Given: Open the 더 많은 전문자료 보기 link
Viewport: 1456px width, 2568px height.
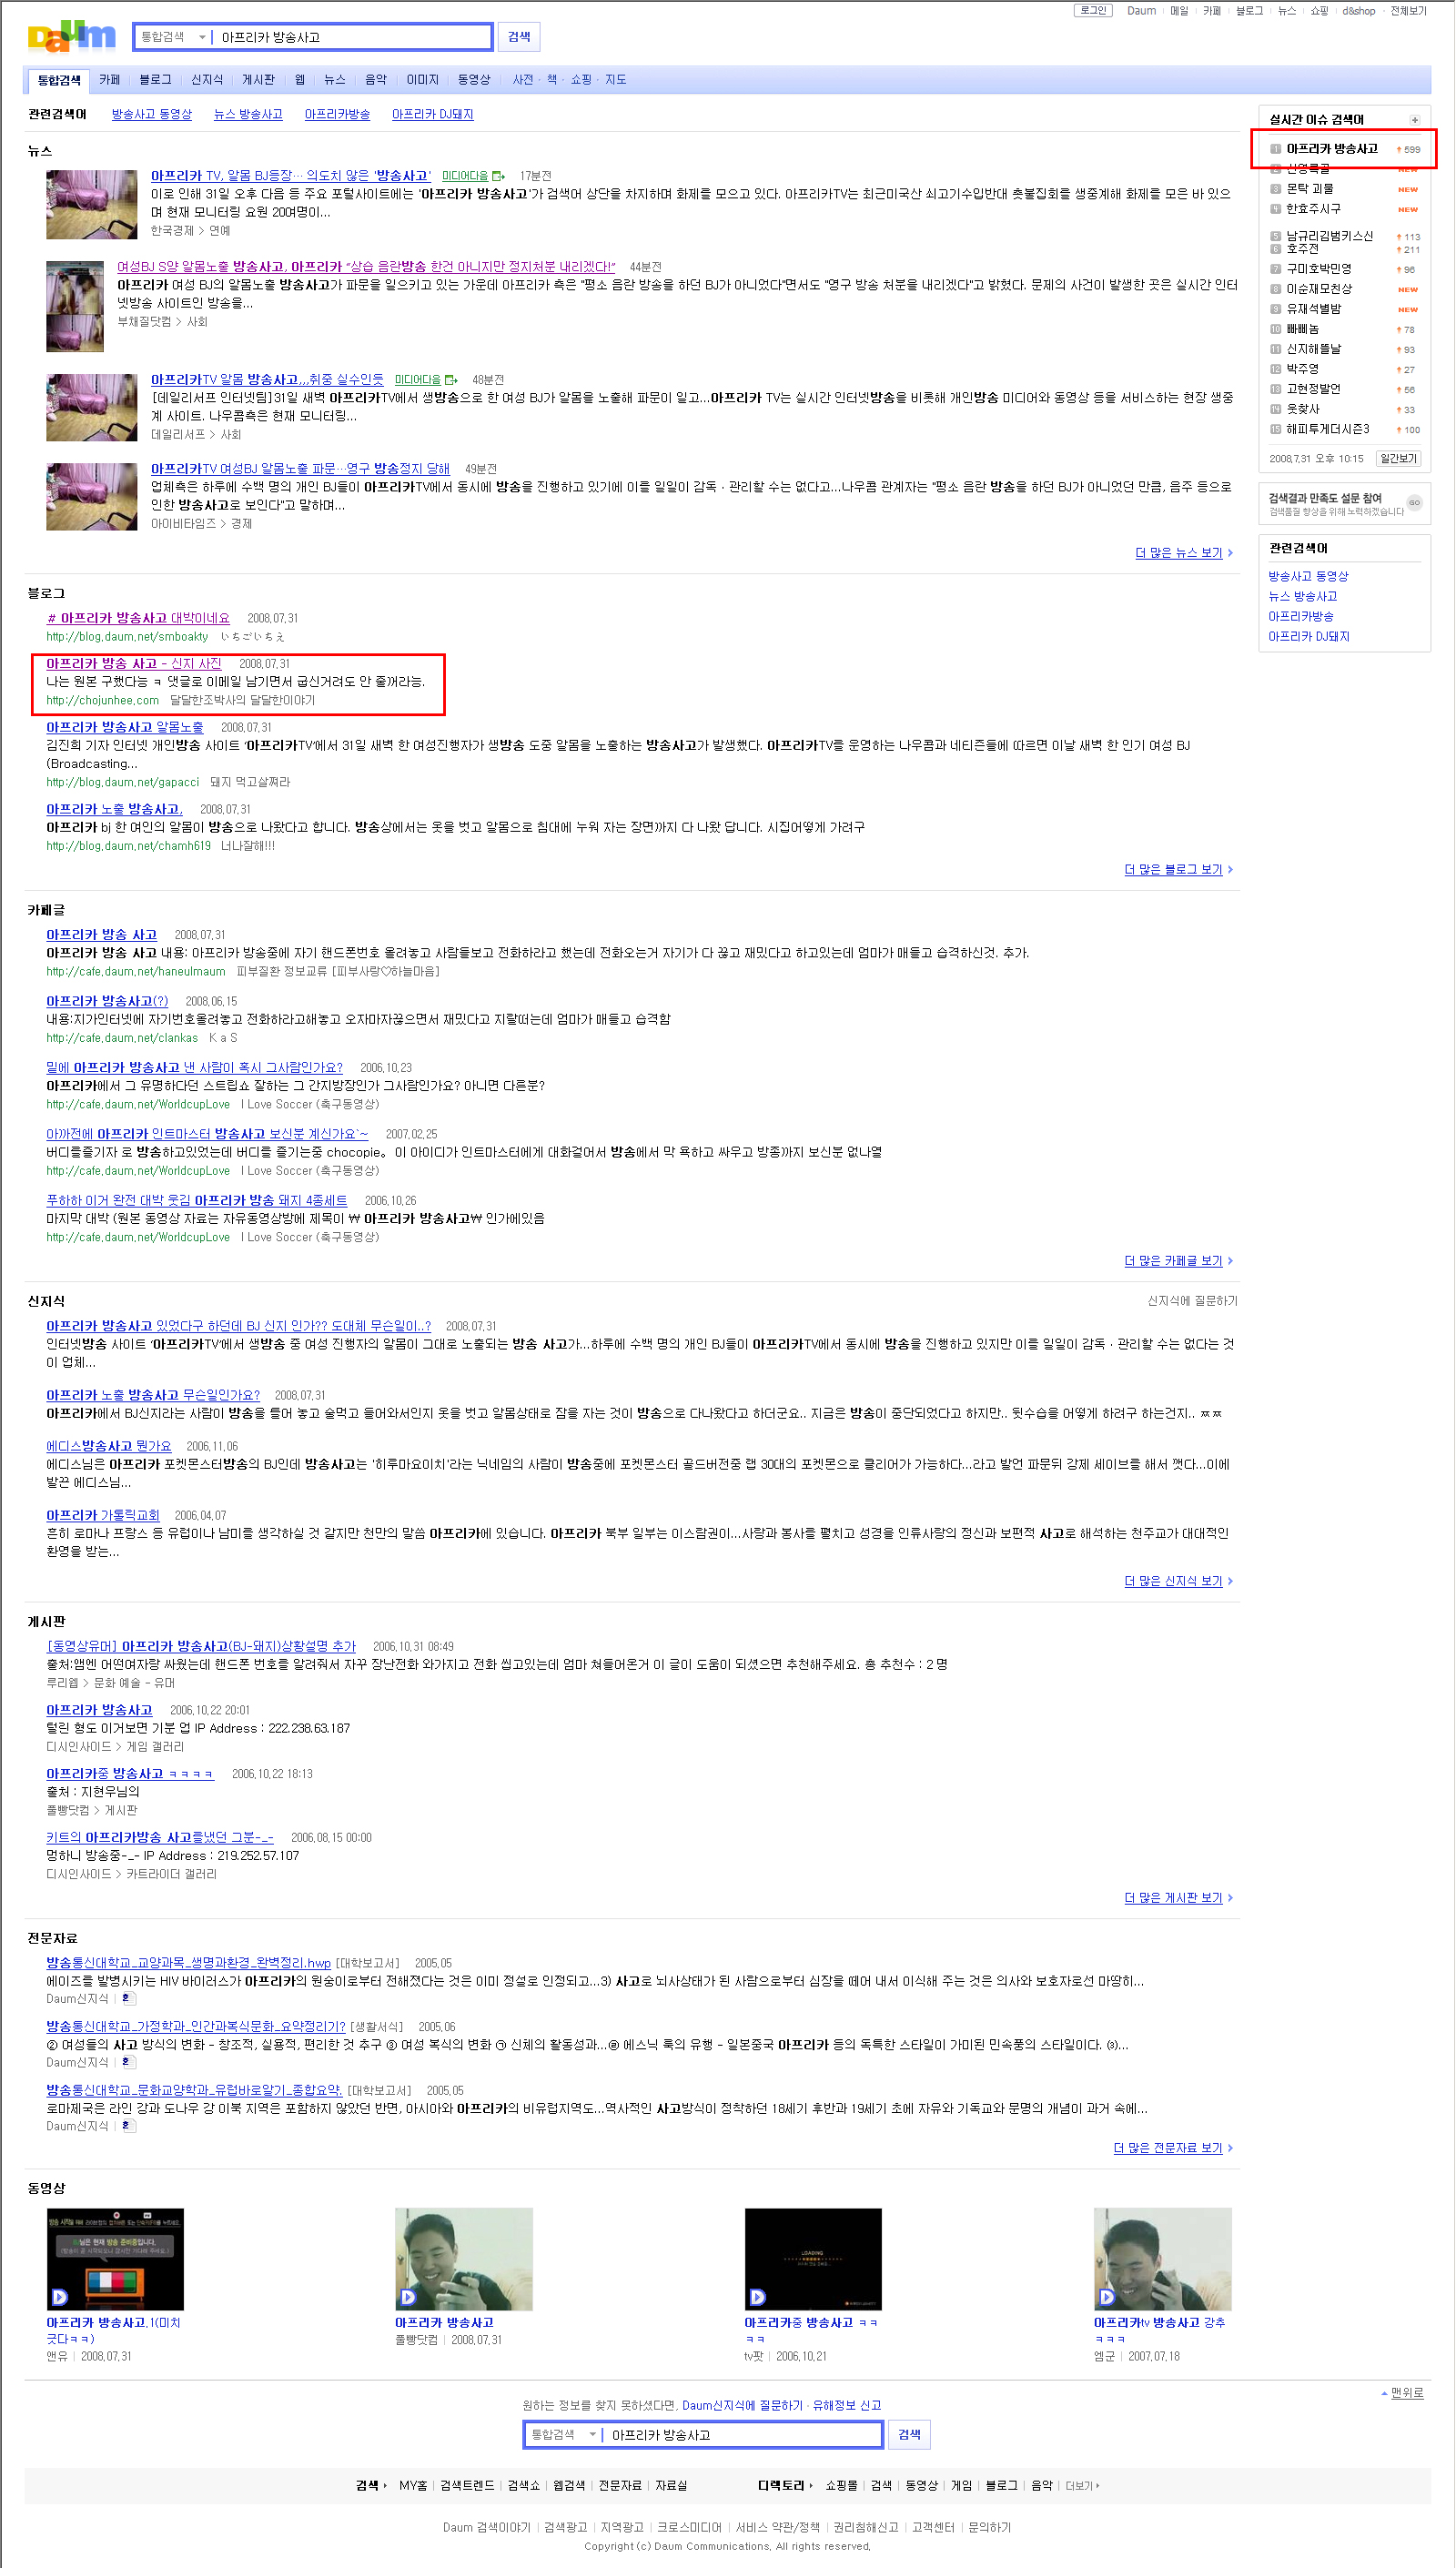Looking at the screenshot, I should tap(1168, 2148).
